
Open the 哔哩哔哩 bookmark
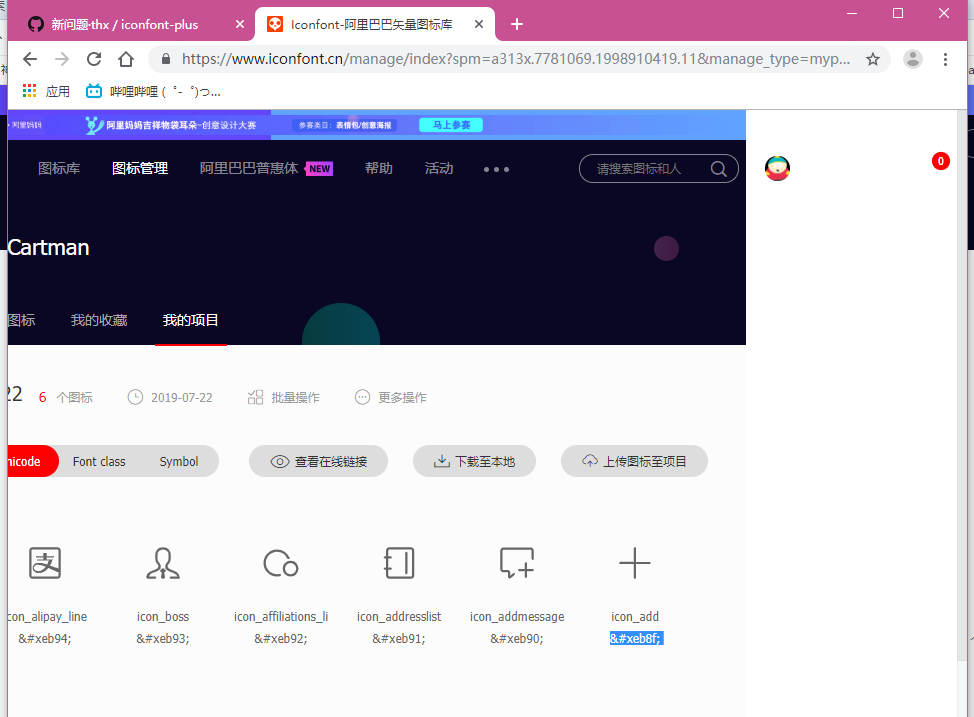[x=153, y=91]
